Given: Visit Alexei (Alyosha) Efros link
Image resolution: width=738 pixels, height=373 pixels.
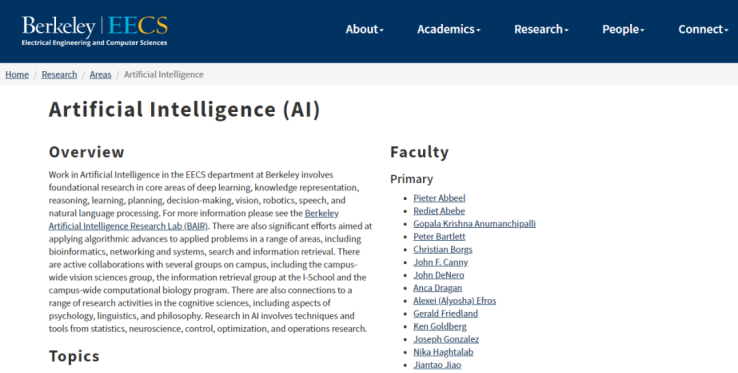Looking at the screenshot, I should [455, 300].
